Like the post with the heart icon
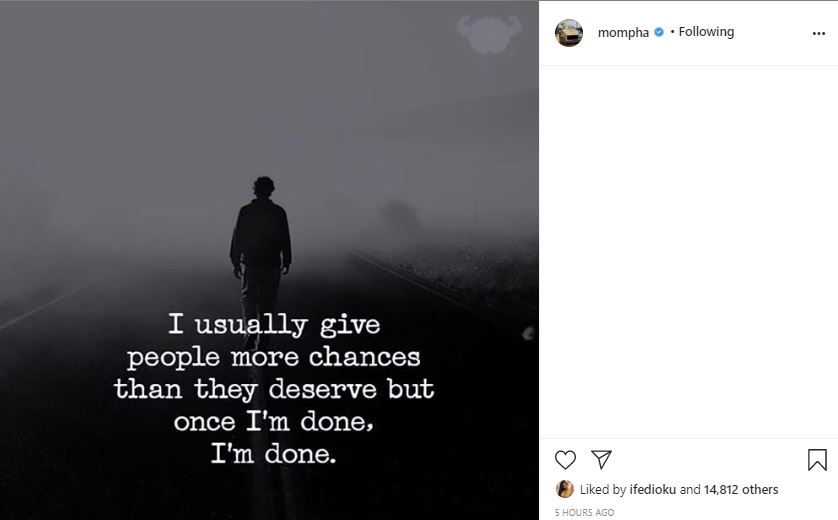This screenshot has width=838, height=520. pos(566,459)
